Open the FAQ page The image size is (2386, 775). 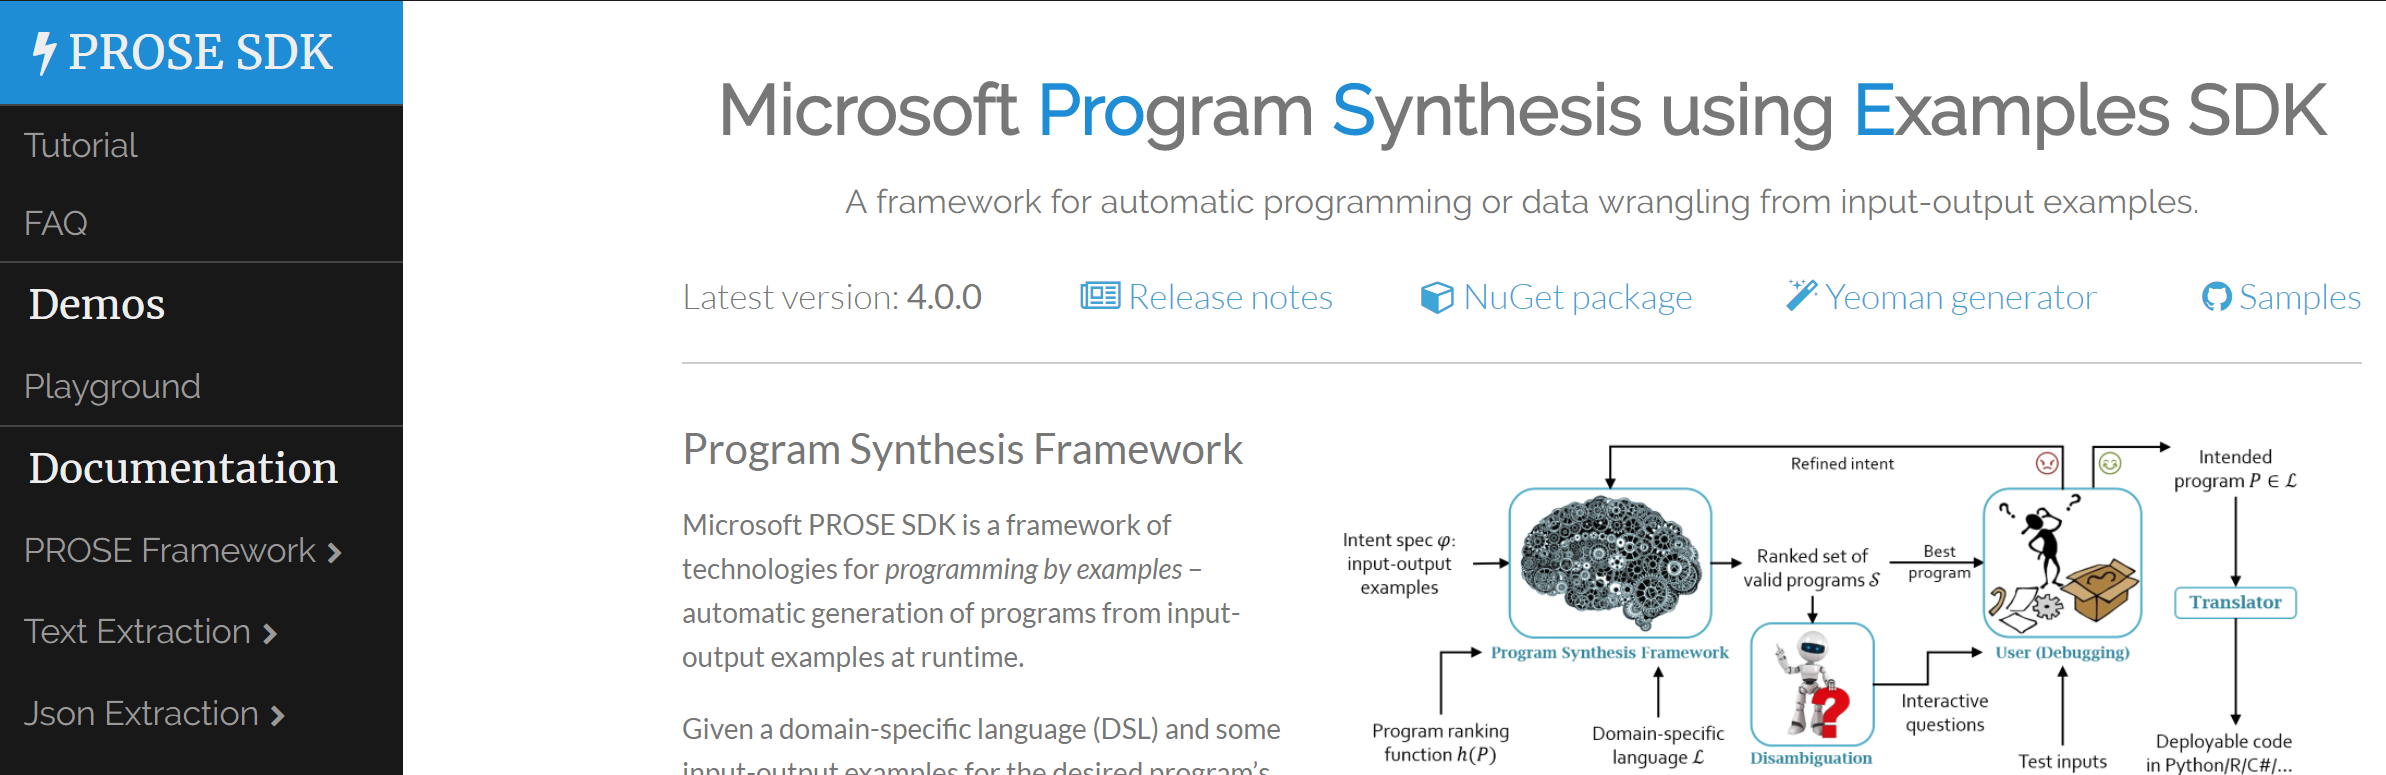(56, 224)
